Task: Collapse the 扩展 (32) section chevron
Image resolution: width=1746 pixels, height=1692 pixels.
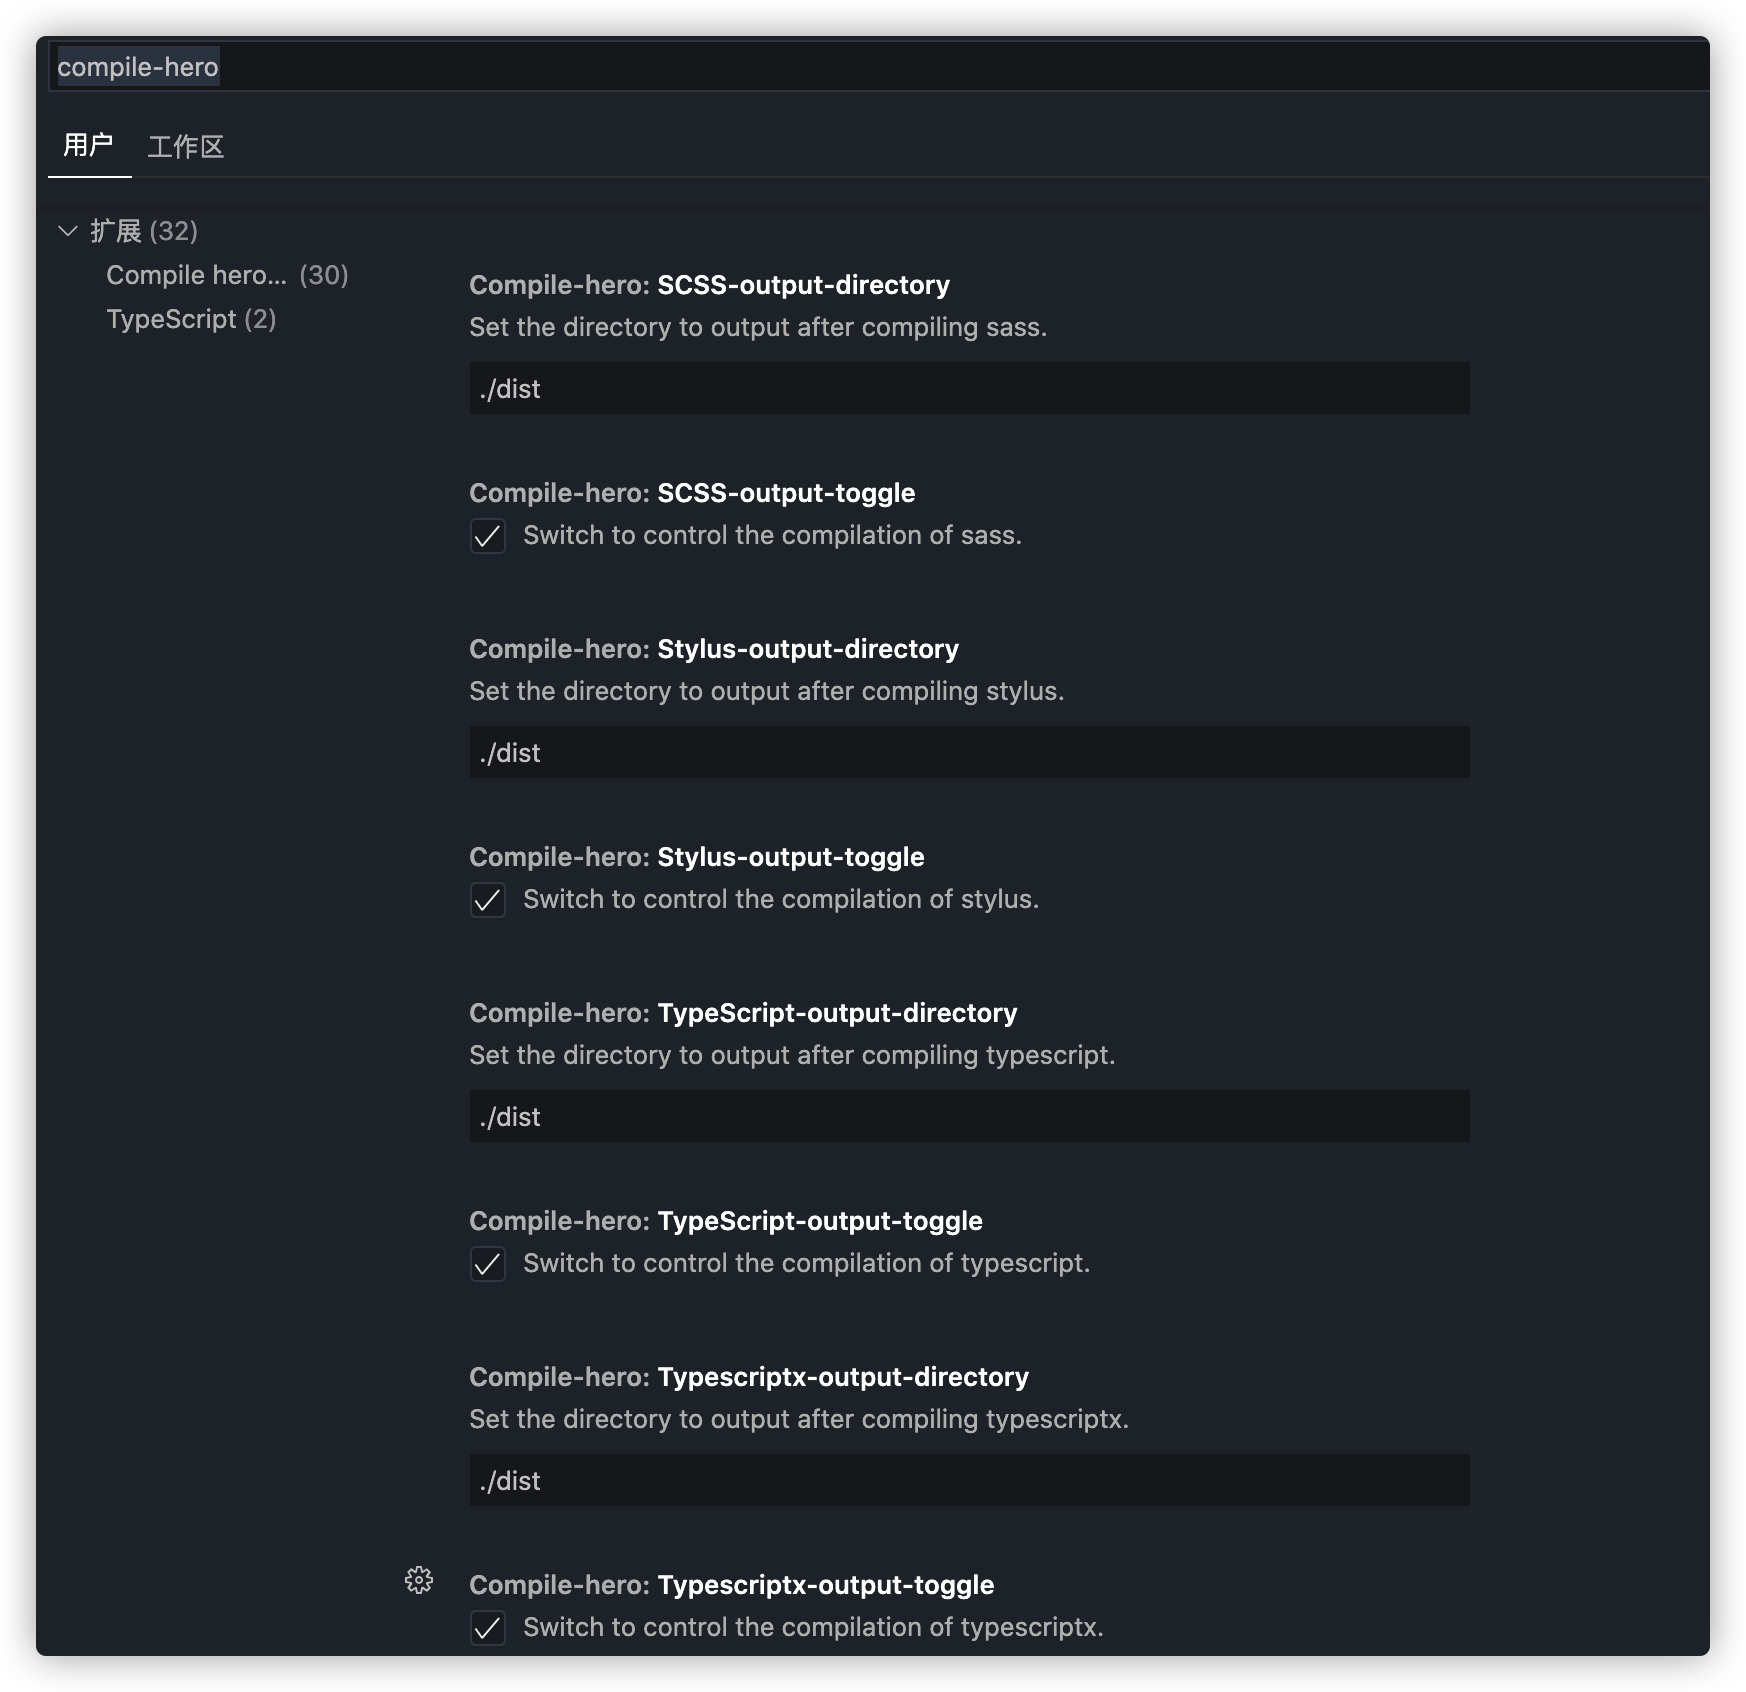Action: 68,231
